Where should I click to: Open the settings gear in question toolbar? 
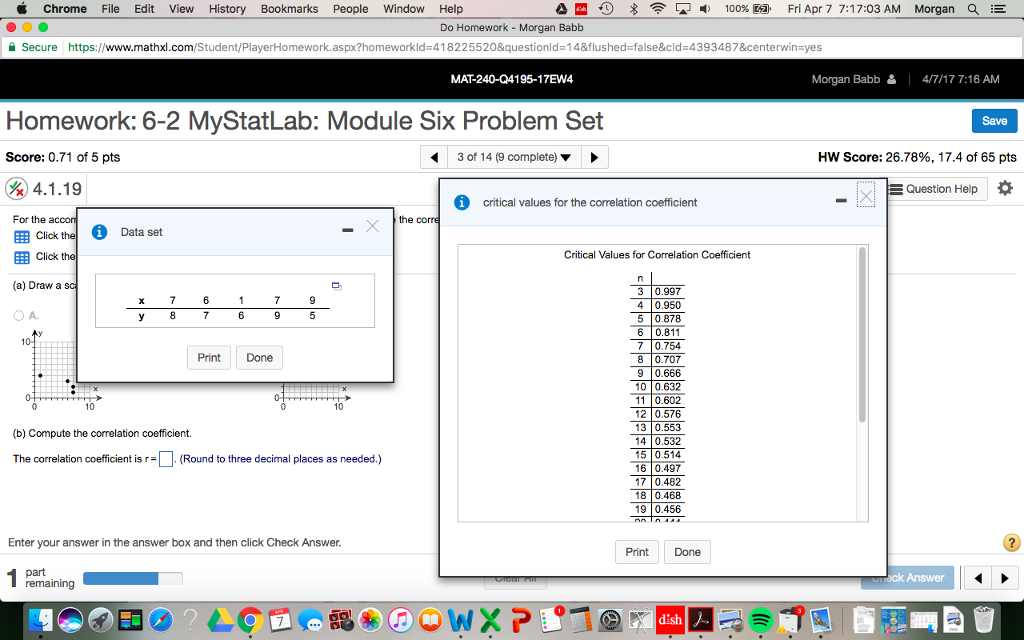(1005, 188)
